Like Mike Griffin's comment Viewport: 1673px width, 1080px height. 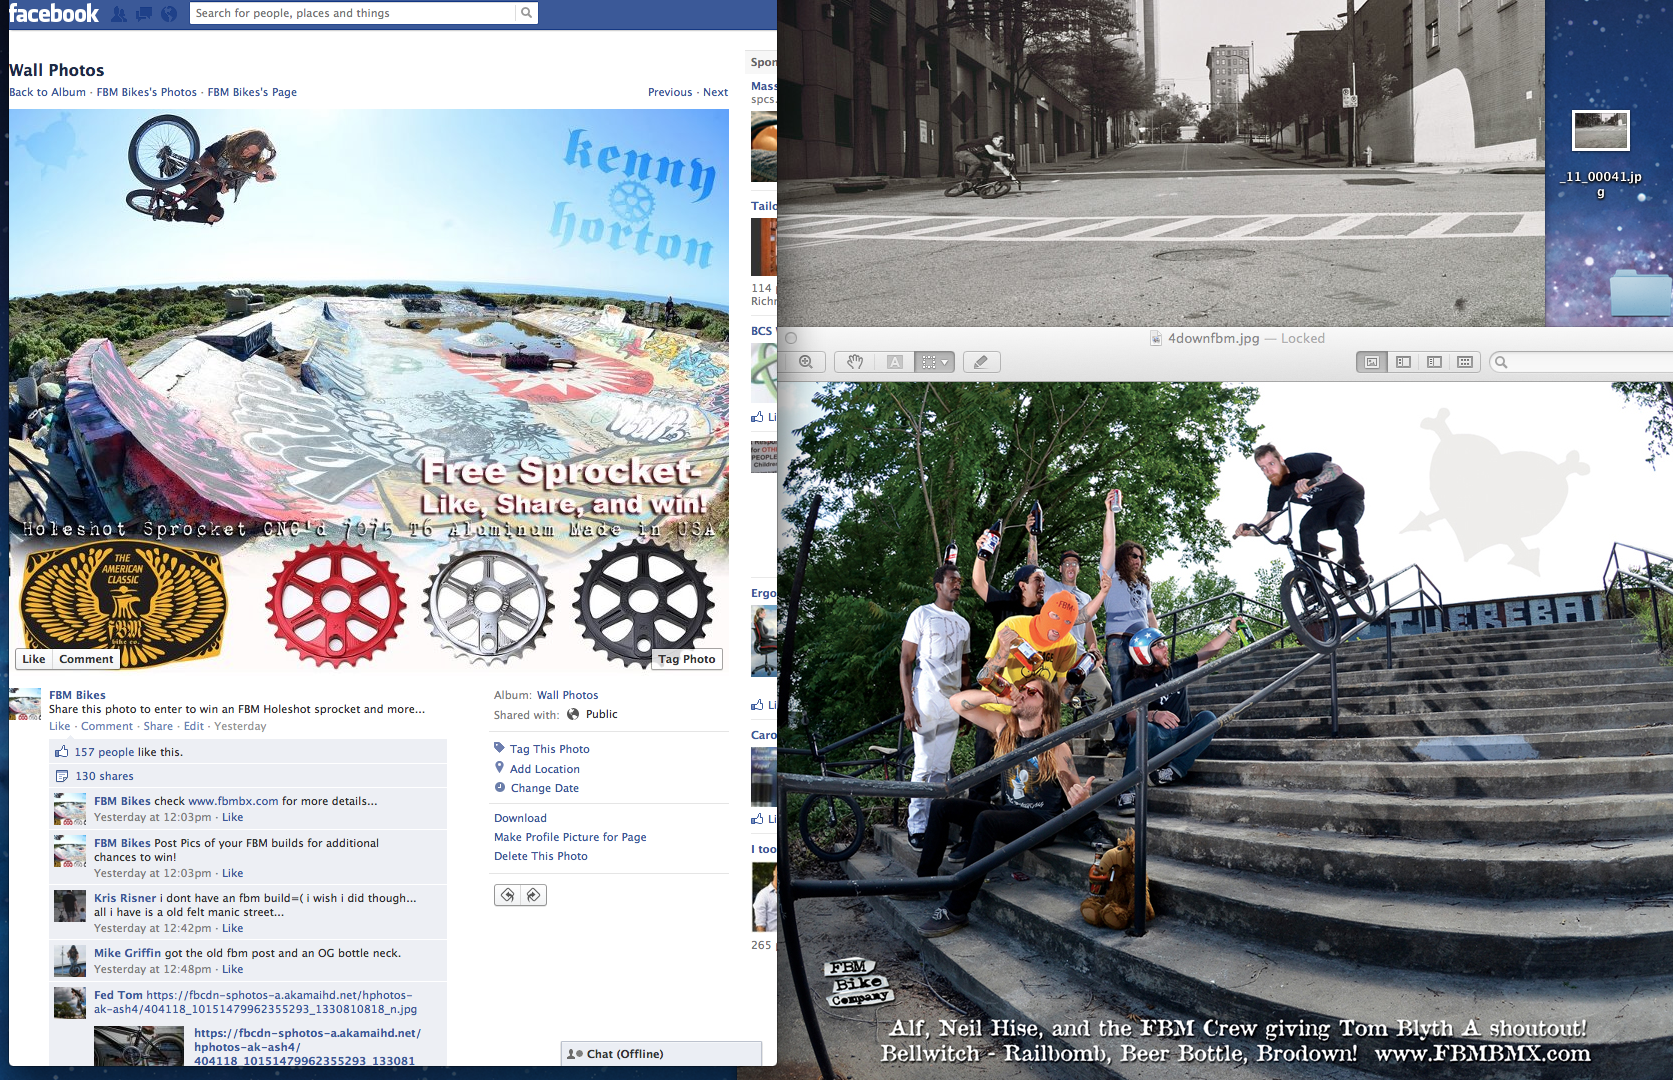[232, 969]
